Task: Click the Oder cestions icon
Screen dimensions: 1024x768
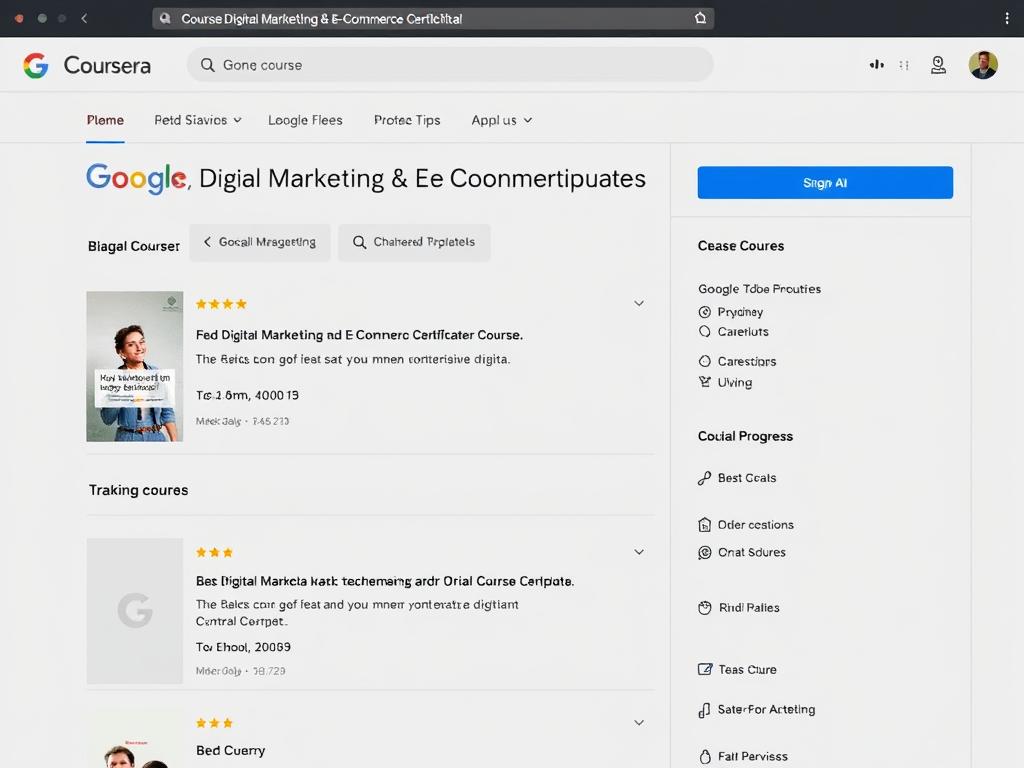Action: coord(704,524)
